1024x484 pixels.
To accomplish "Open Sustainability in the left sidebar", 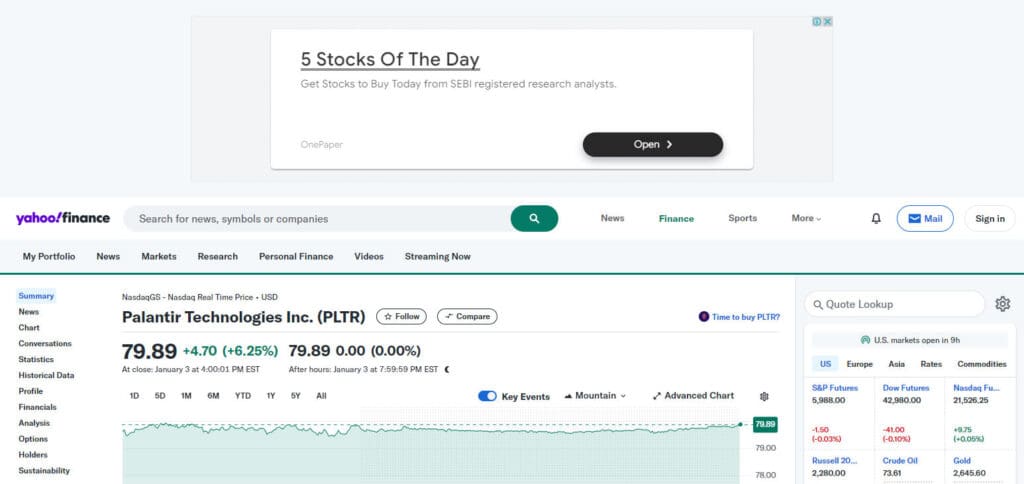I will pyautogui.click(x=44, y=471).
